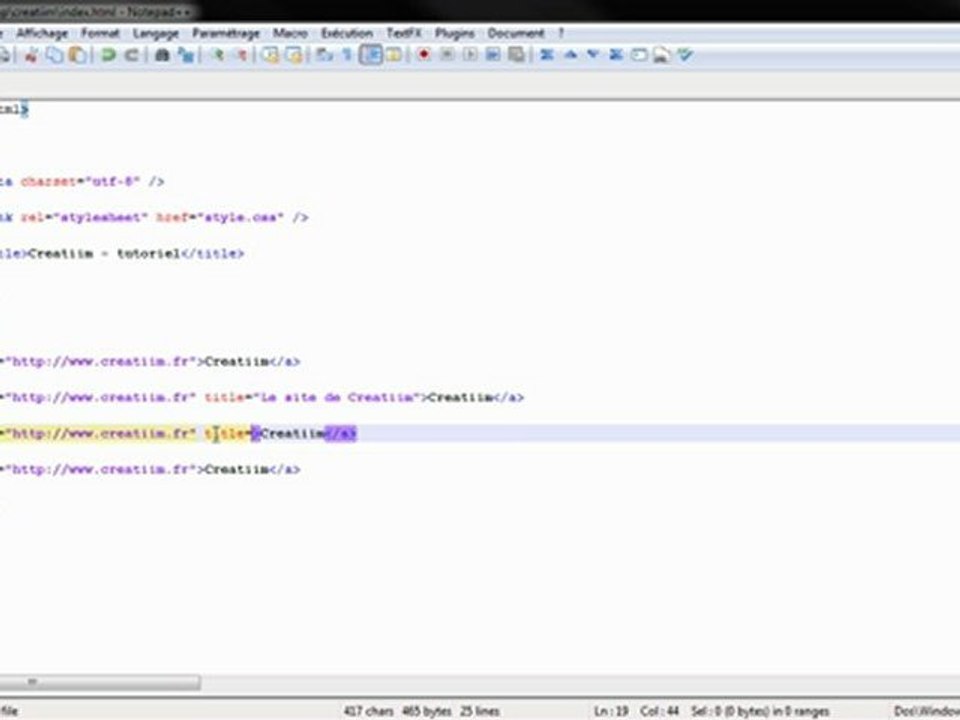This screenshot has width=960, height=720.
Task: Click the Clear Compare results icon
Action: 616,55
